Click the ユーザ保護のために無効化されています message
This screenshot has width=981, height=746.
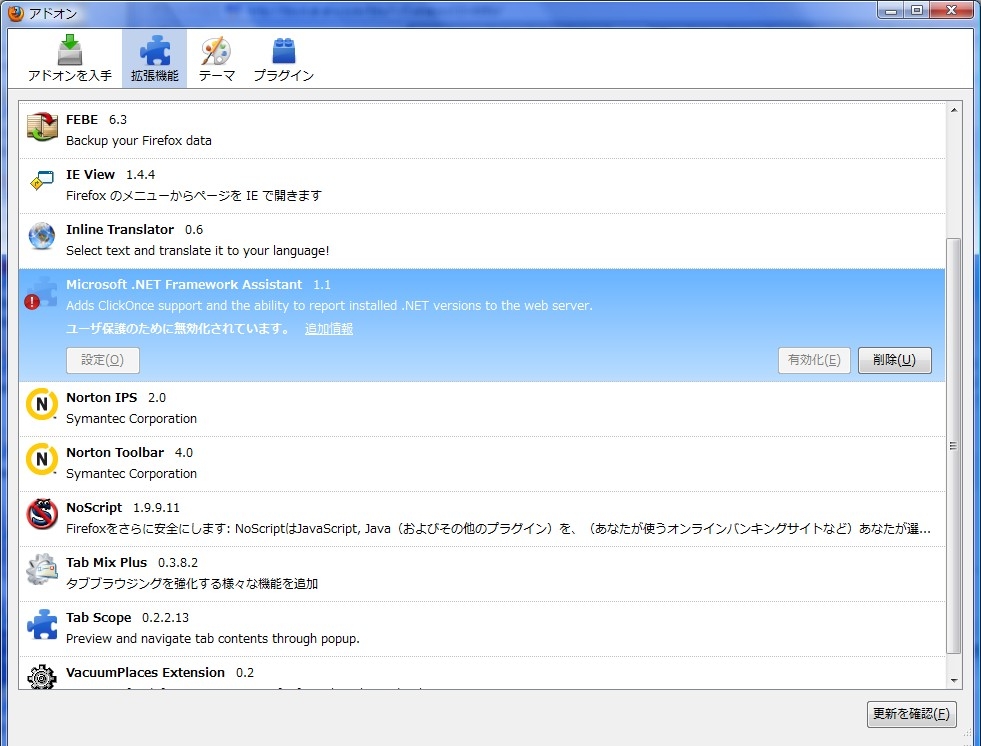[178, 329]
